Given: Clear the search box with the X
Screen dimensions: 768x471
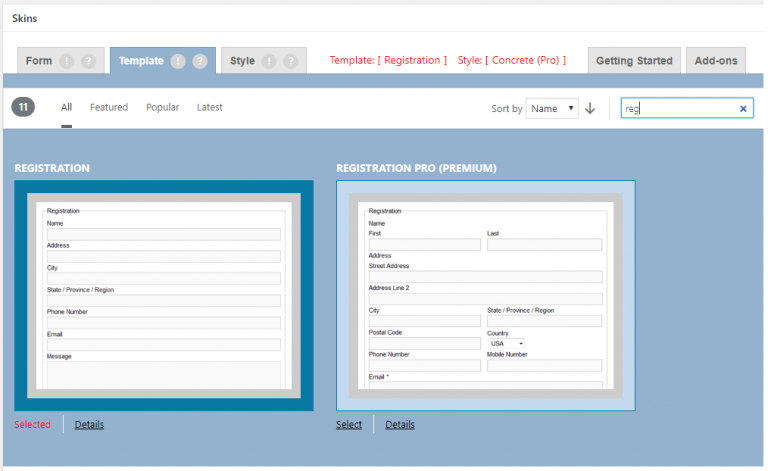Looking at the screenshot, I should click(x=743, y=108).
